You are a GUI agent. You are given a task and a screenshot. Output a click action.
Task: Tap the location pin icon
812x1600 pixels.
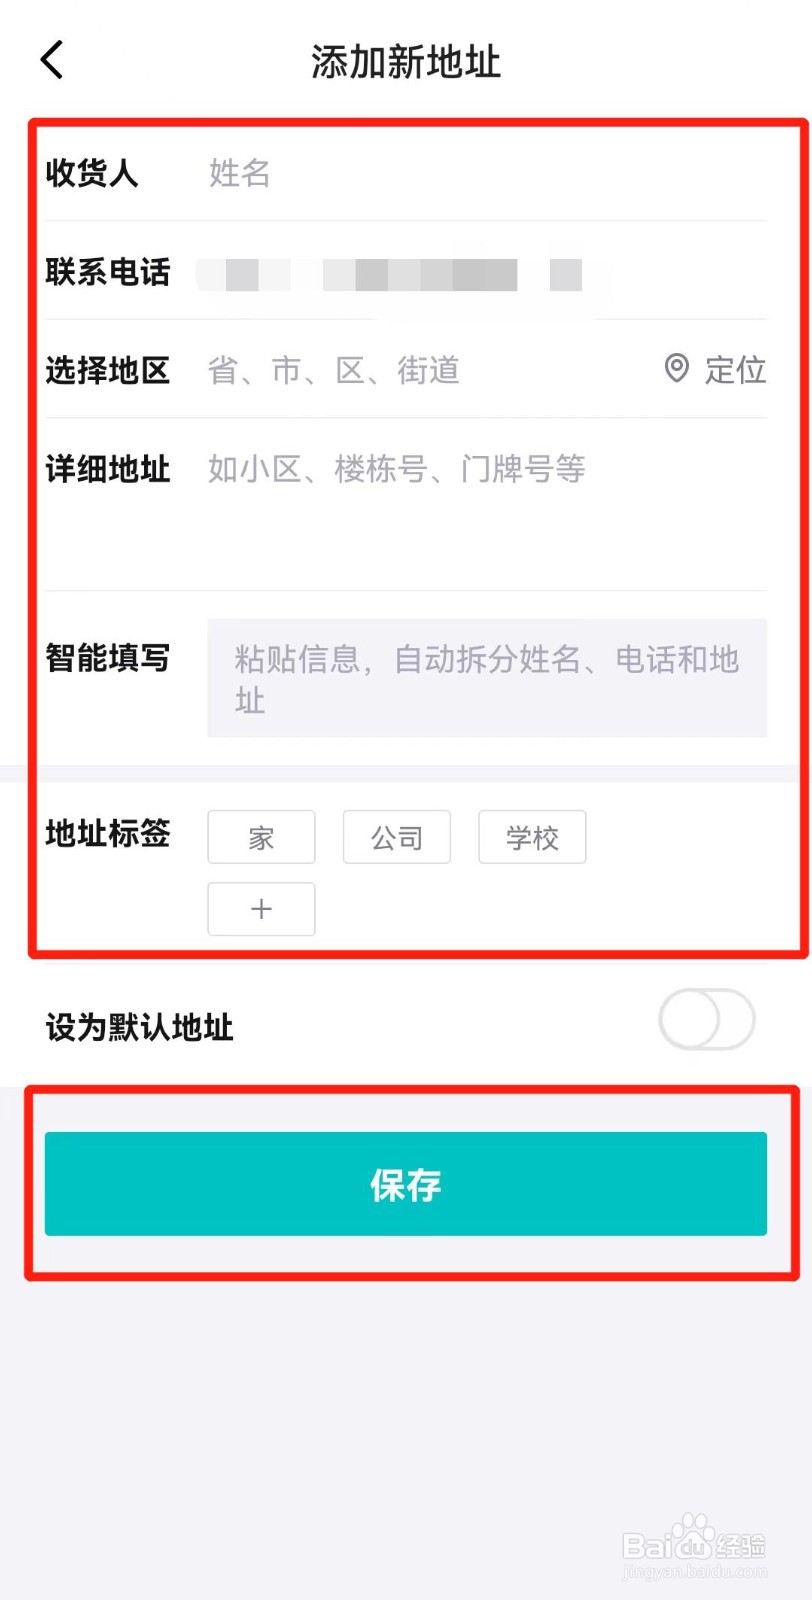[677, 369]
